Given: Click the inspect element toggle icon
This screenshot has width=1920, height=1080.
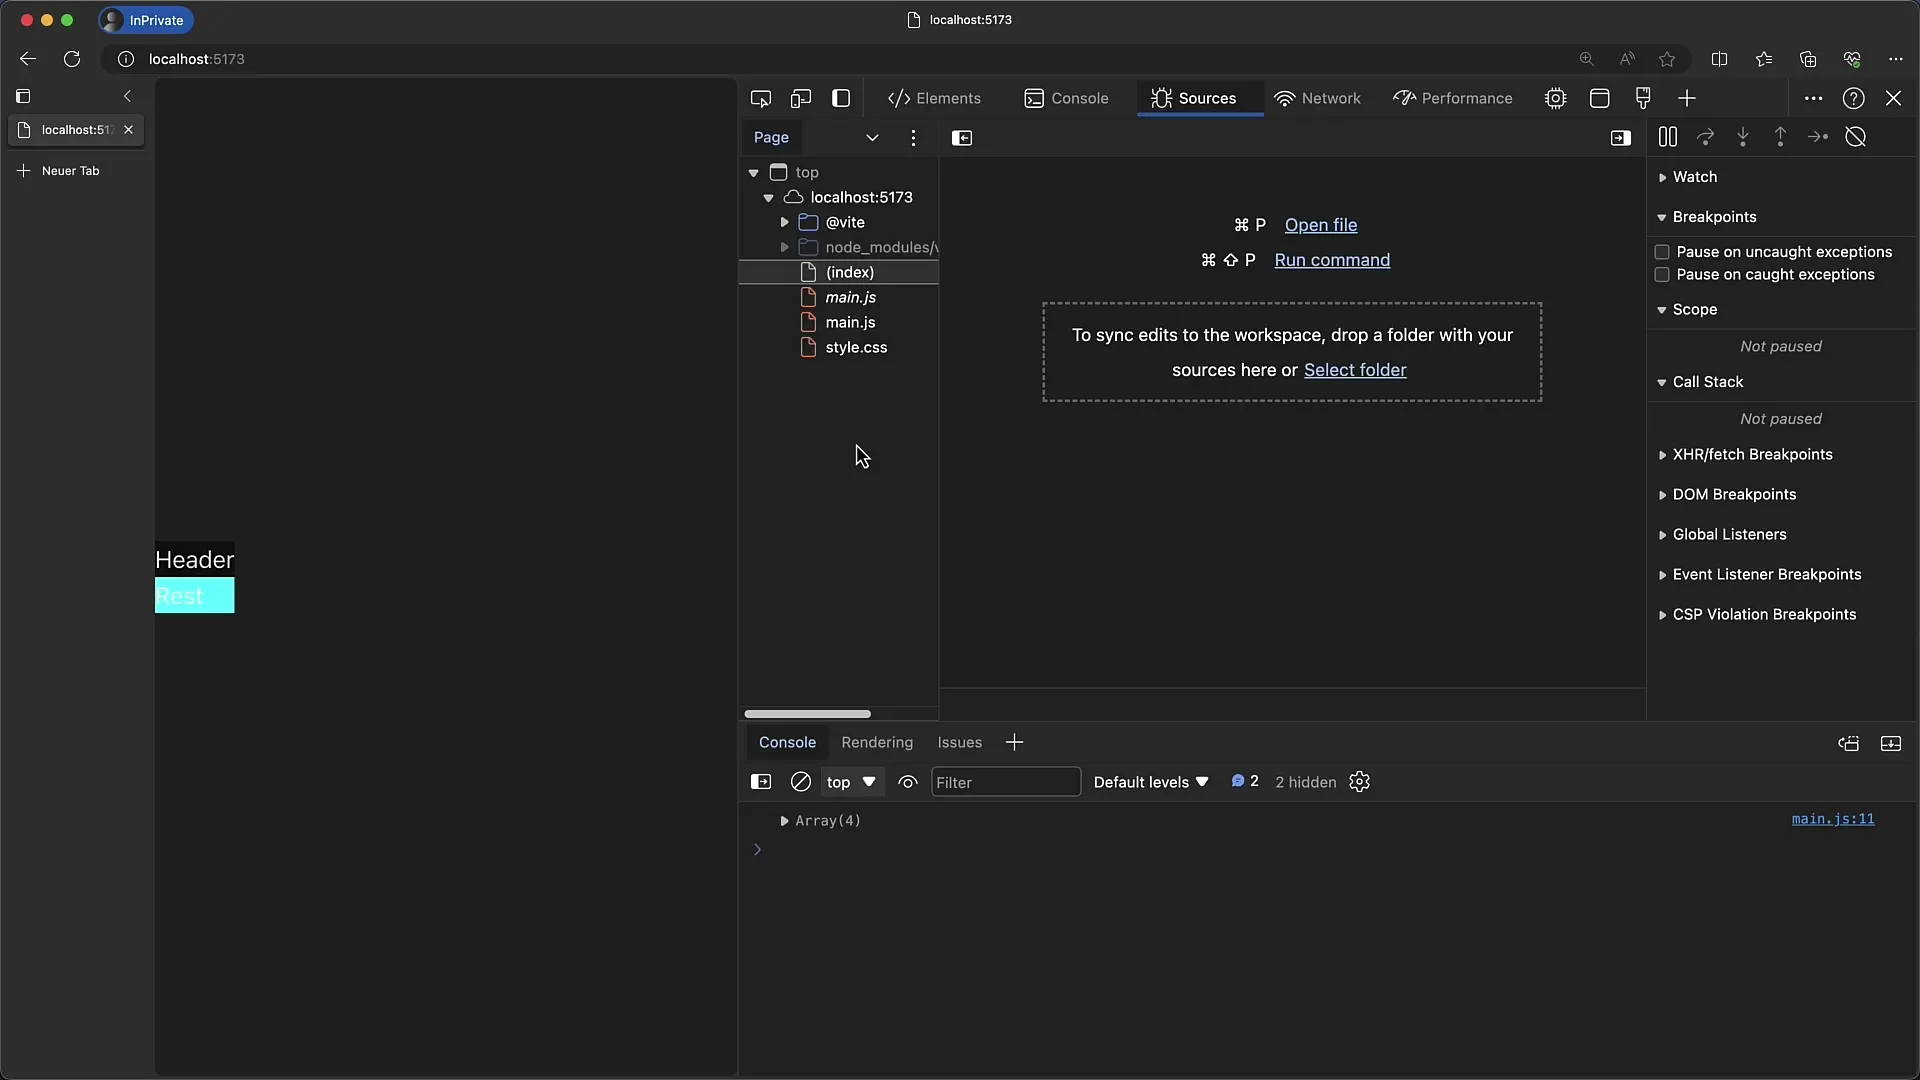Looking at the screenshot, I should click(x=761, y=98).
